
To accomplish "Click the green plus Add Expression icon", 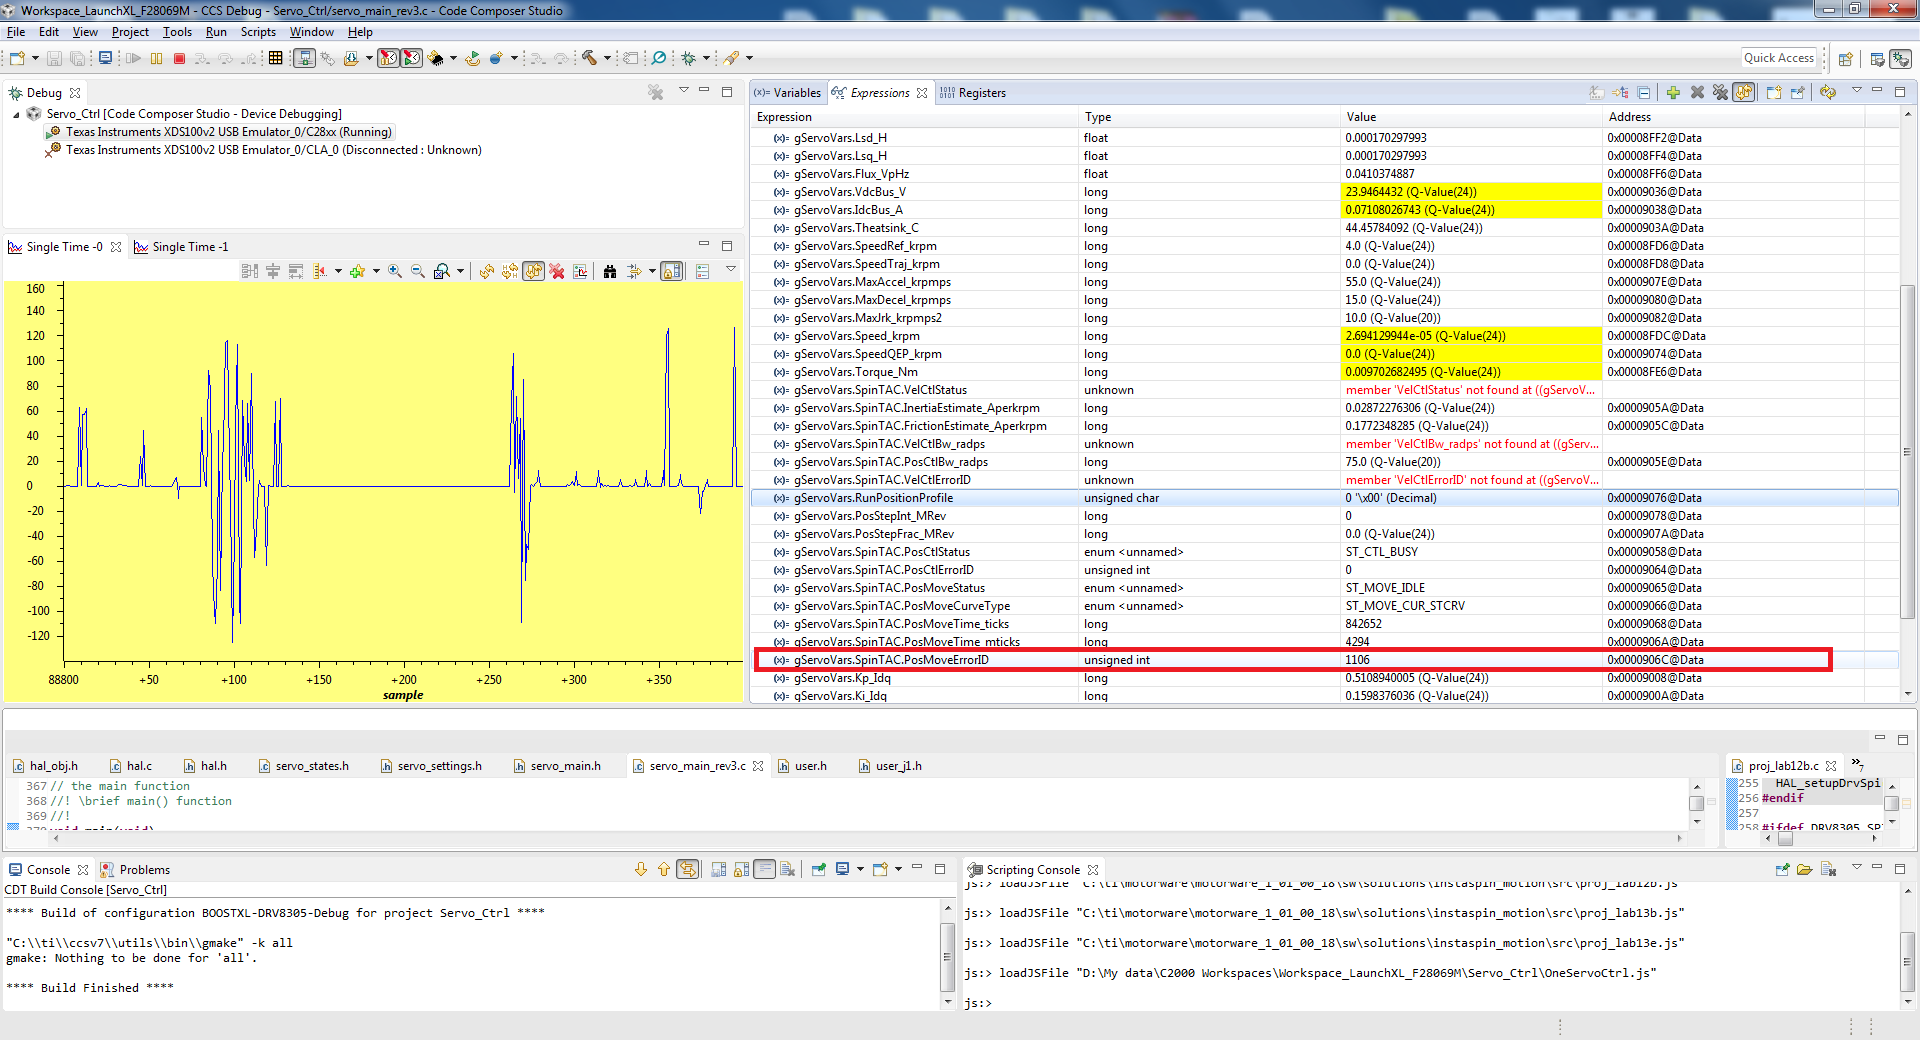I will click(x=1673, y=93).
